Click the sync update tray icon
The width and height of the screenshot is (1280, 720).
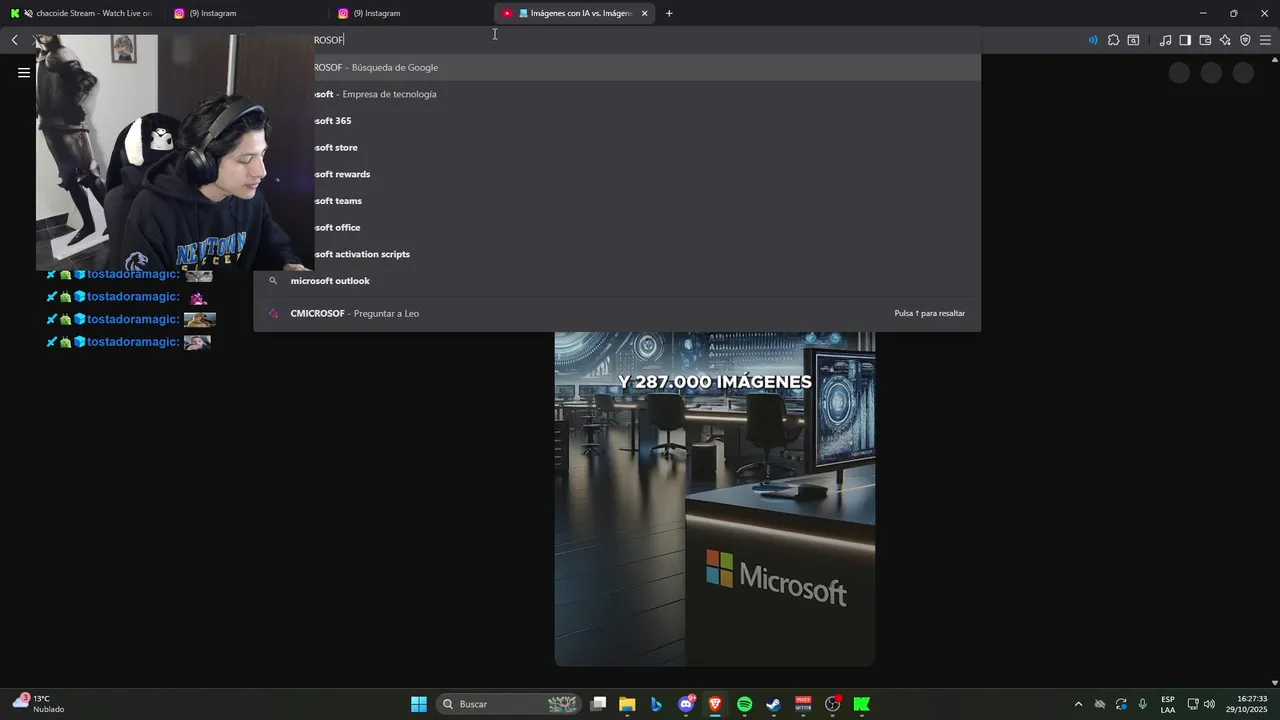(1121, 704)
